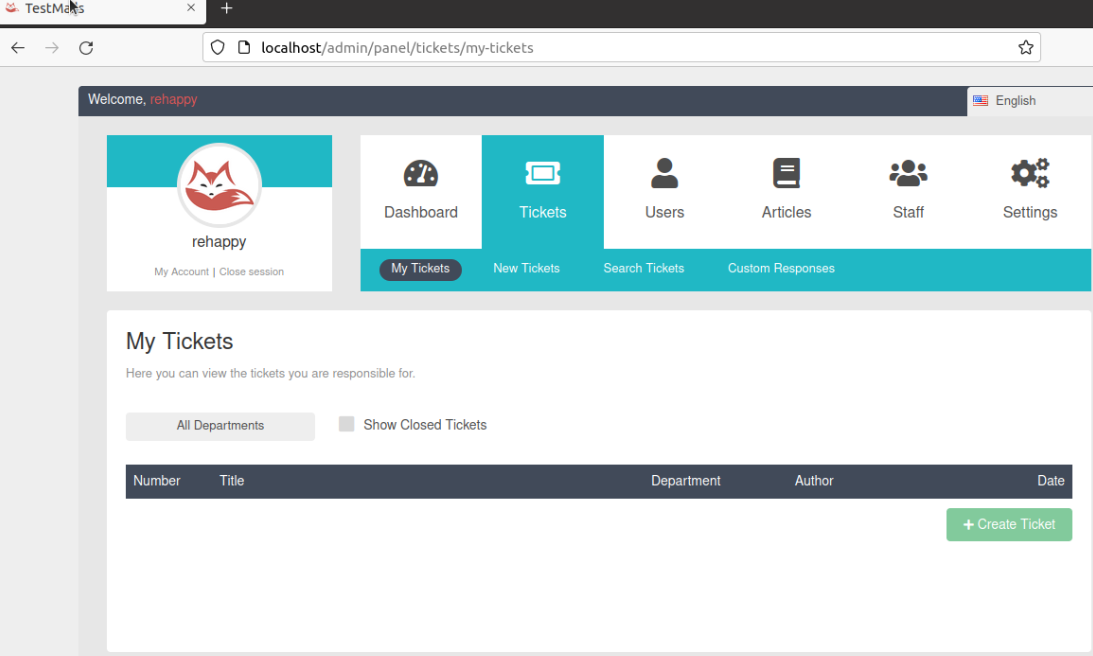Click the Create Ticket button
The image size is (1093, 656).
click(1008, 524)
